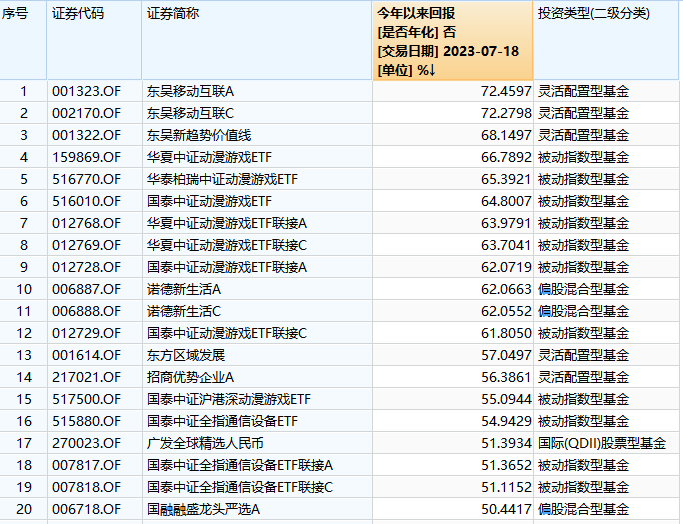
Task: Select 国际(QDII)股票型基金 type cell
Action: pyautogui.click(x=602, y=443)
